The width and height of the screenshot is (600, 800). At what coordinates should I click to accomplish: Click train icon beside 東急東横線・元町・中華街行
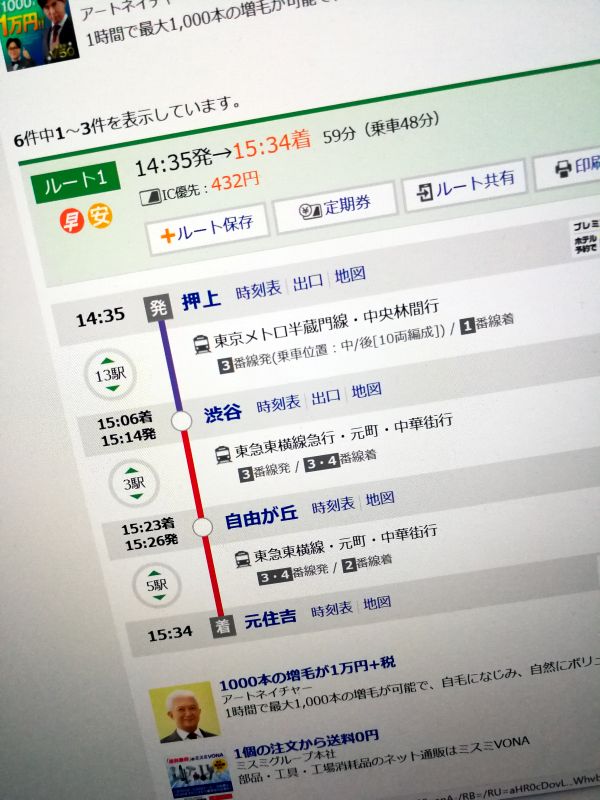pos(242,559)
